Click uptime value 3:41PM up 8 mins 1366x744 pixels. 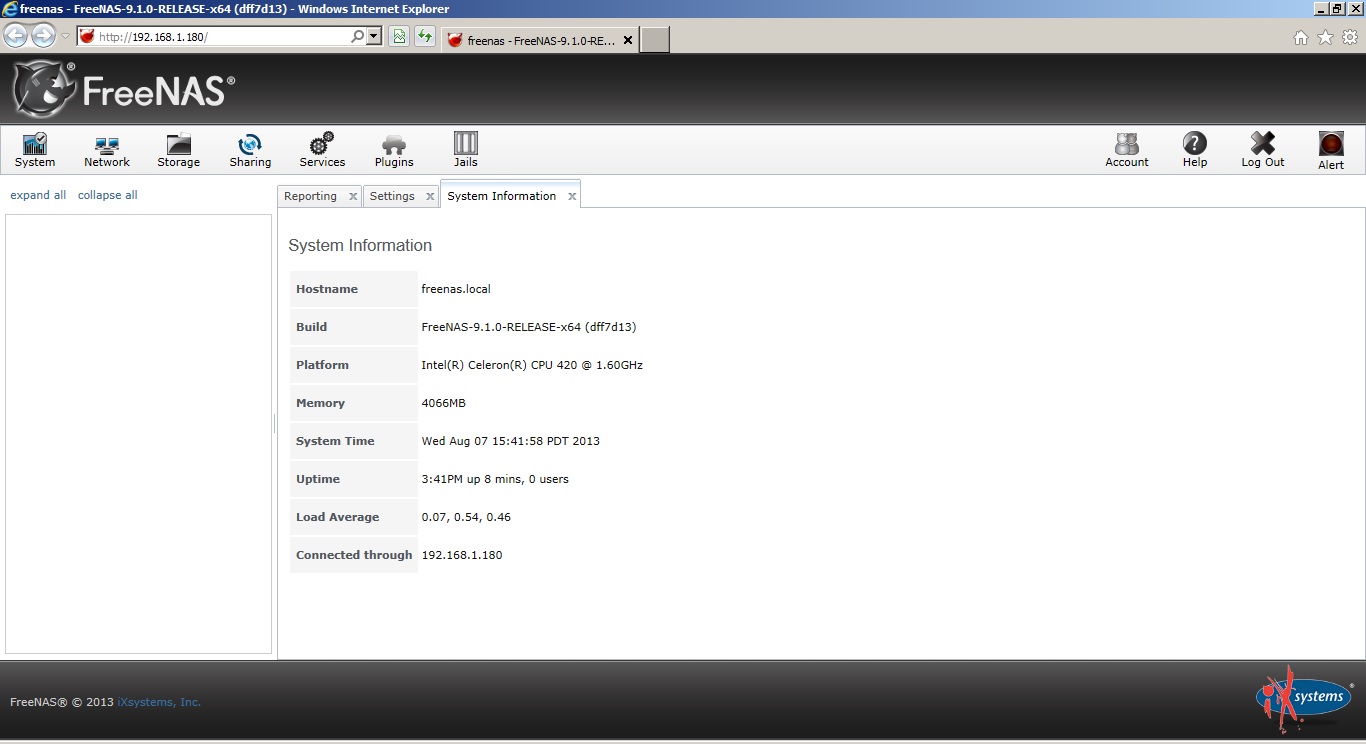pyautogui.click(x=471, y=479)
